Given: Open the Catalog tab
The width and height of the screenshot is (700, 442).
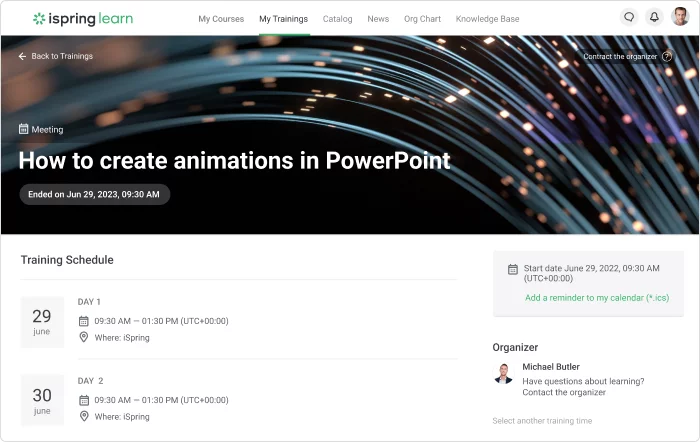Looking at the screenshot, I should 338,19.
